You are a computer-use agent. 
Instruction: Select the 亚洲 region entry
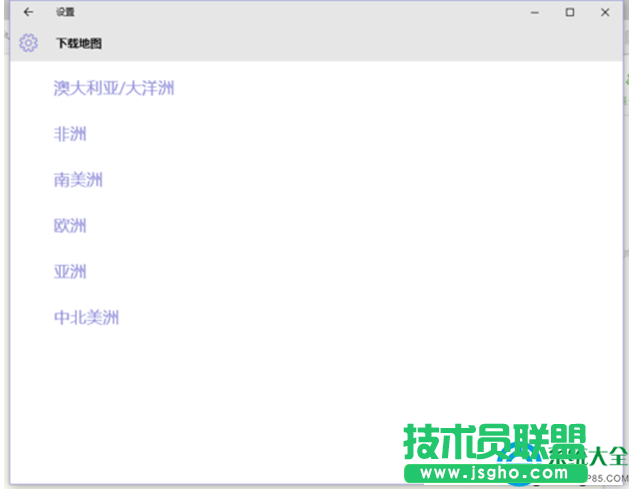70,272
